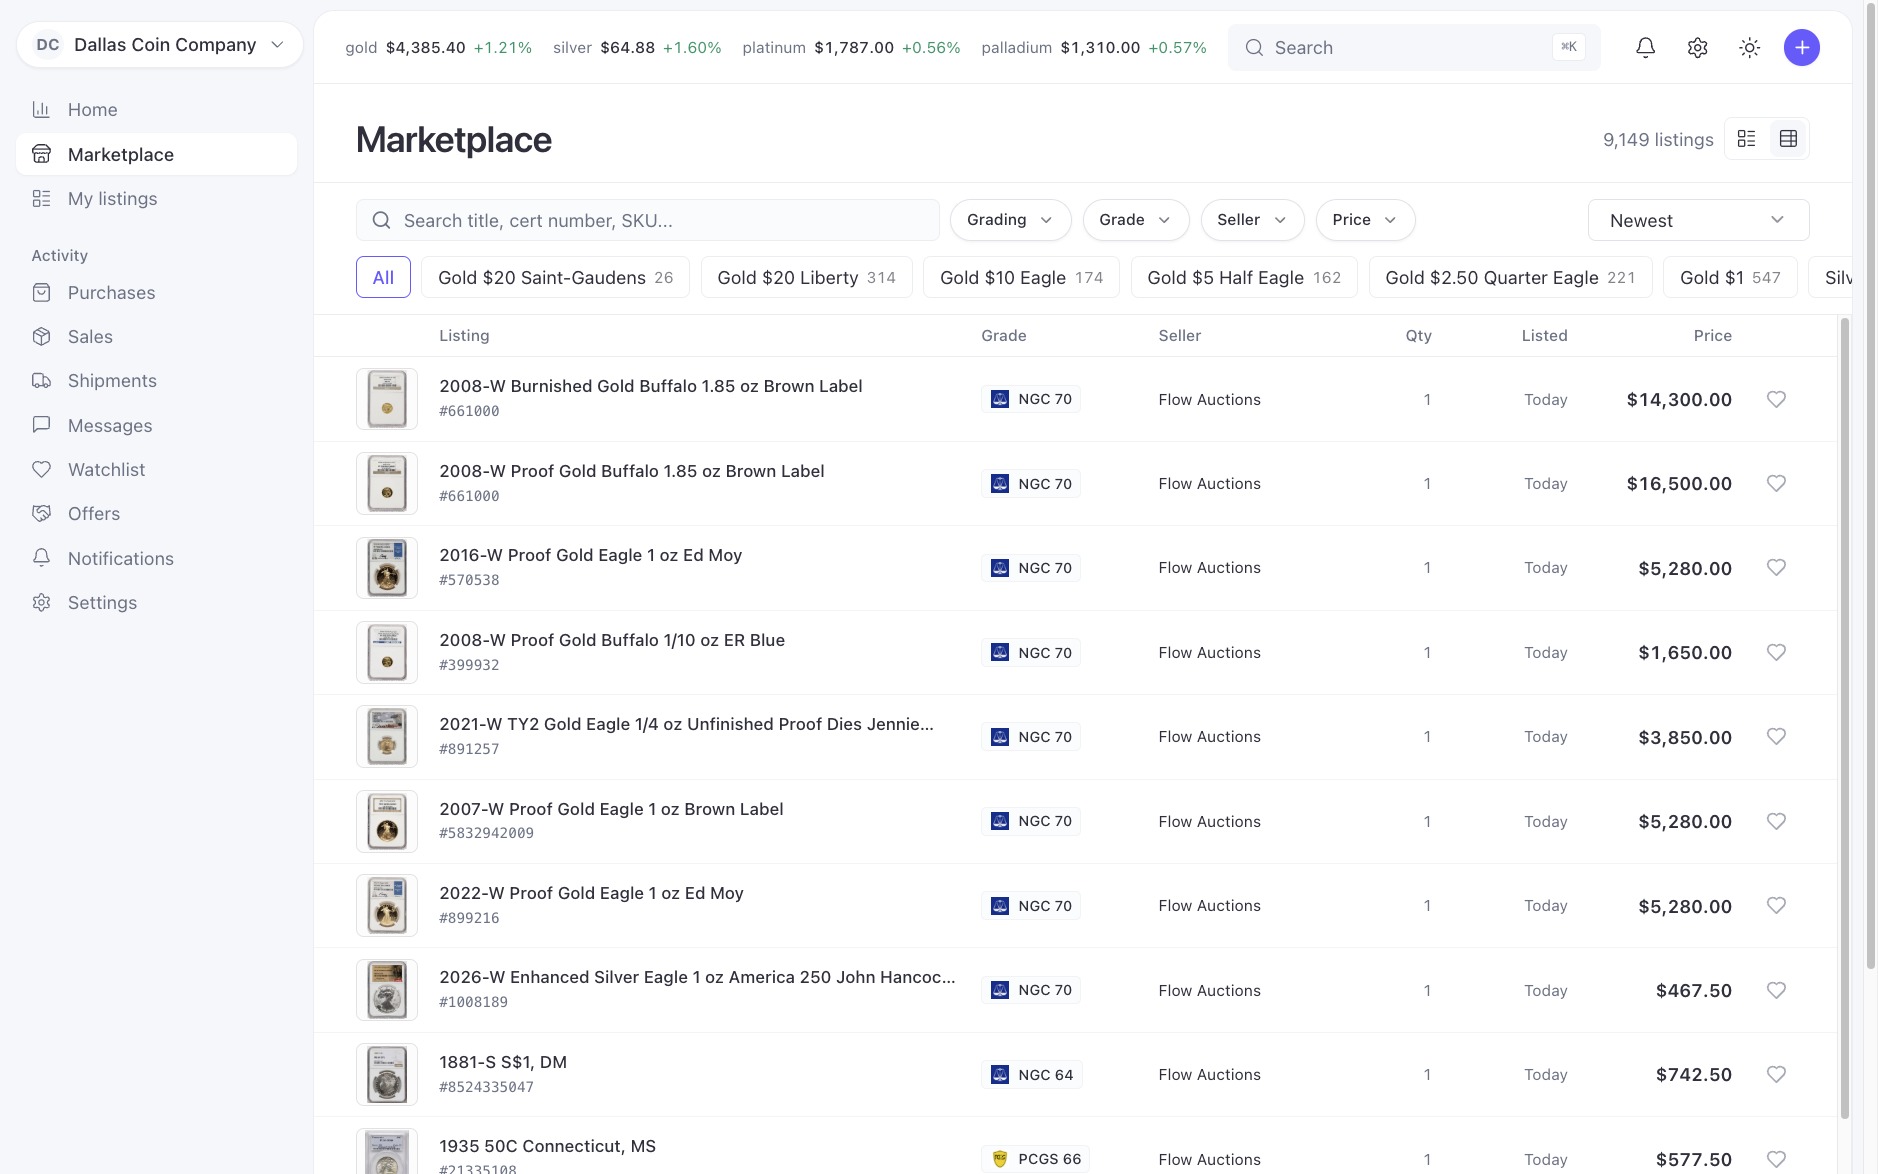The height and width of the screenshot is (1174, 1878).
Task: Toggle light/dark theme sun icon
Action: pos(1749,47)
